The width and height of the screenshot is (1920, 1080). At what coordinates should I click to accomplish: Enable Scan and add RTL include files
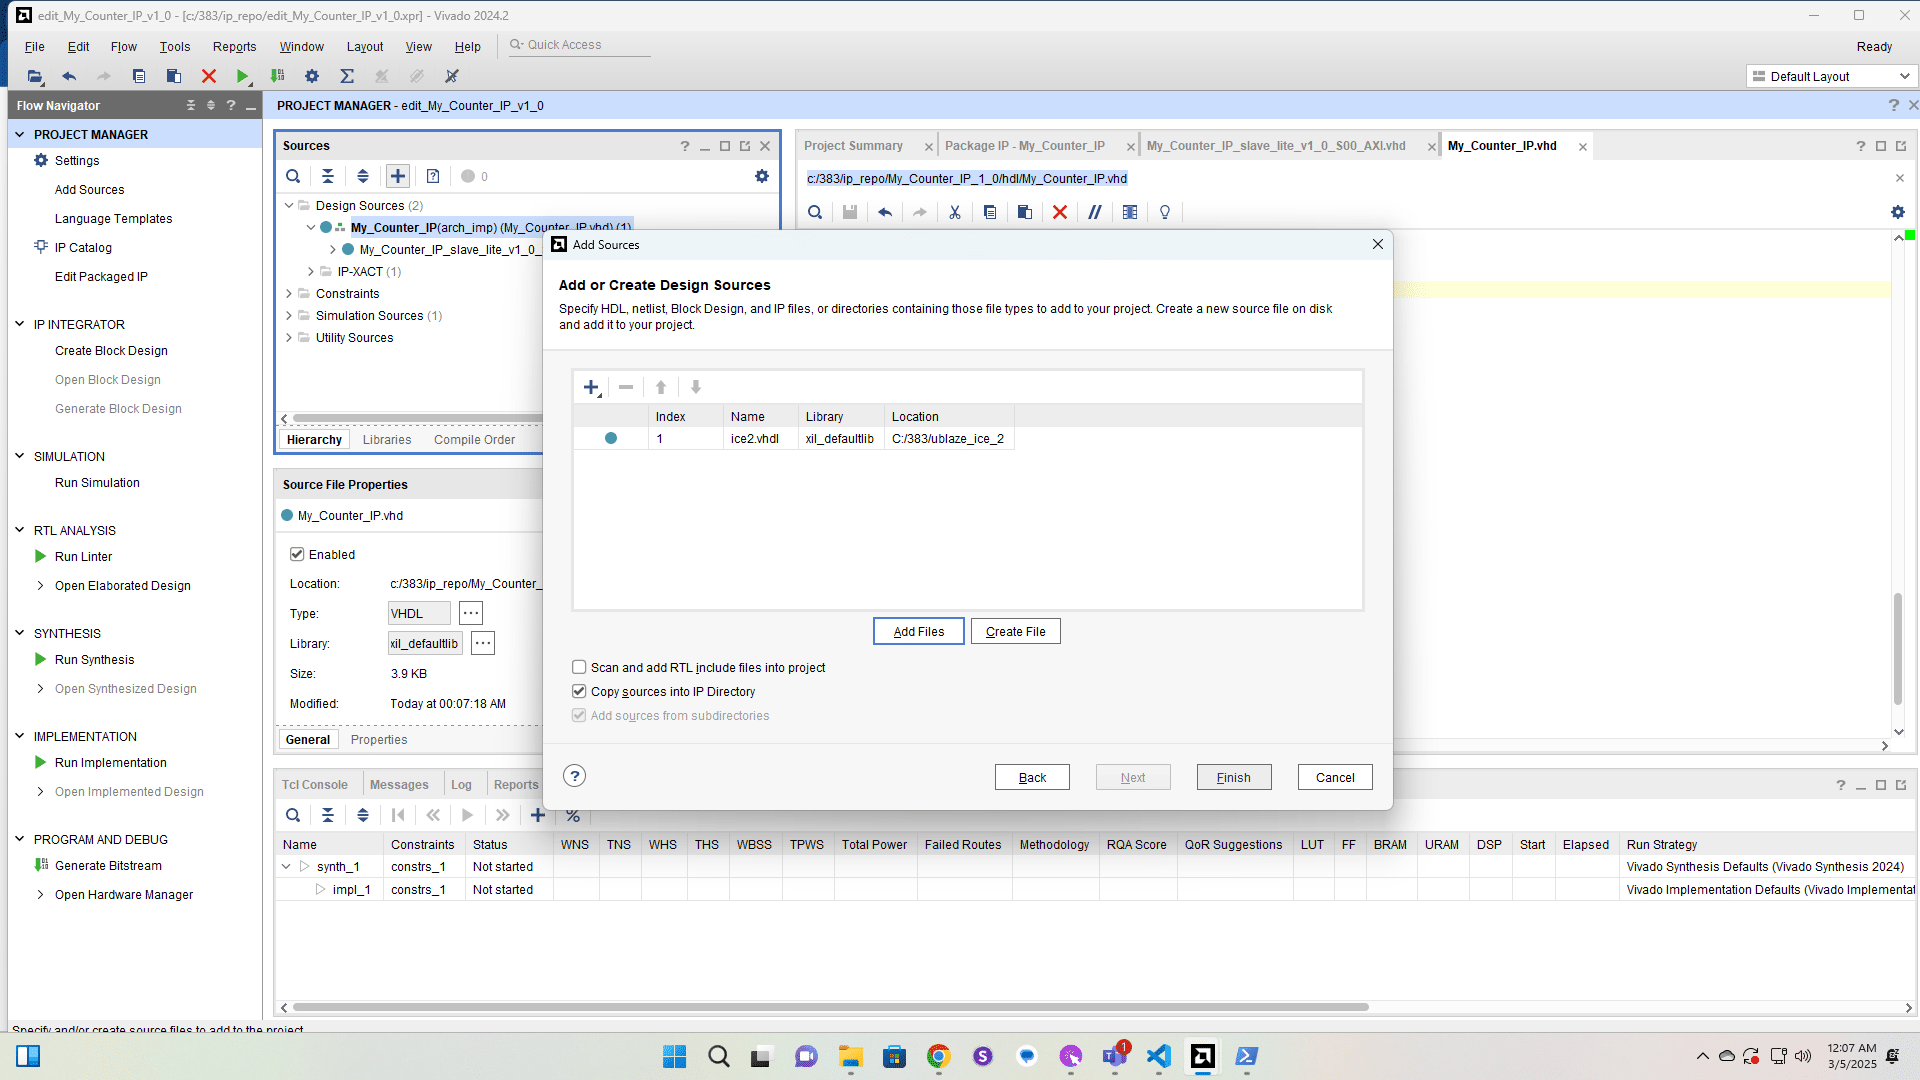[579, 667]
